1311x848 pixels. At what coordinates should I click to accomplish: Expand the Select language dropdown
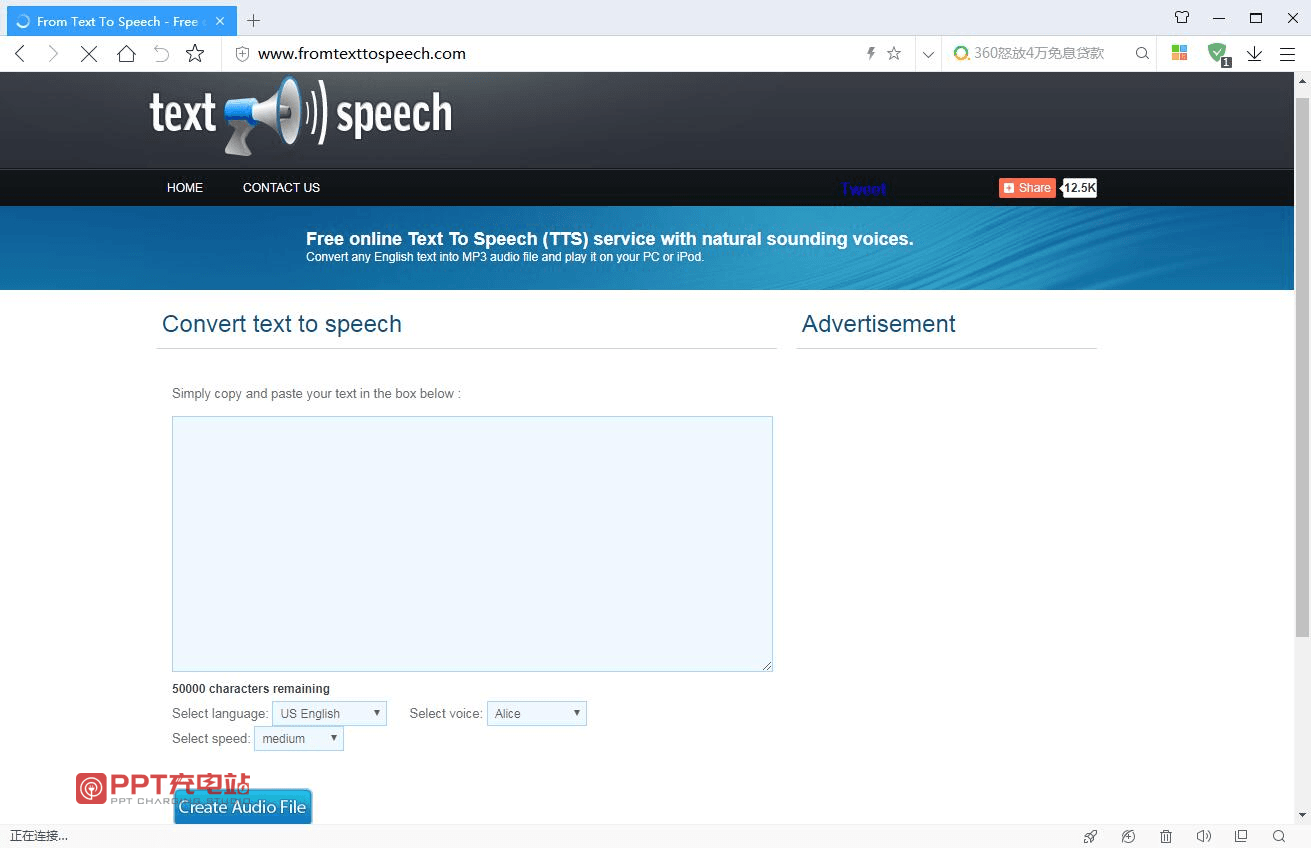[329, 713]
